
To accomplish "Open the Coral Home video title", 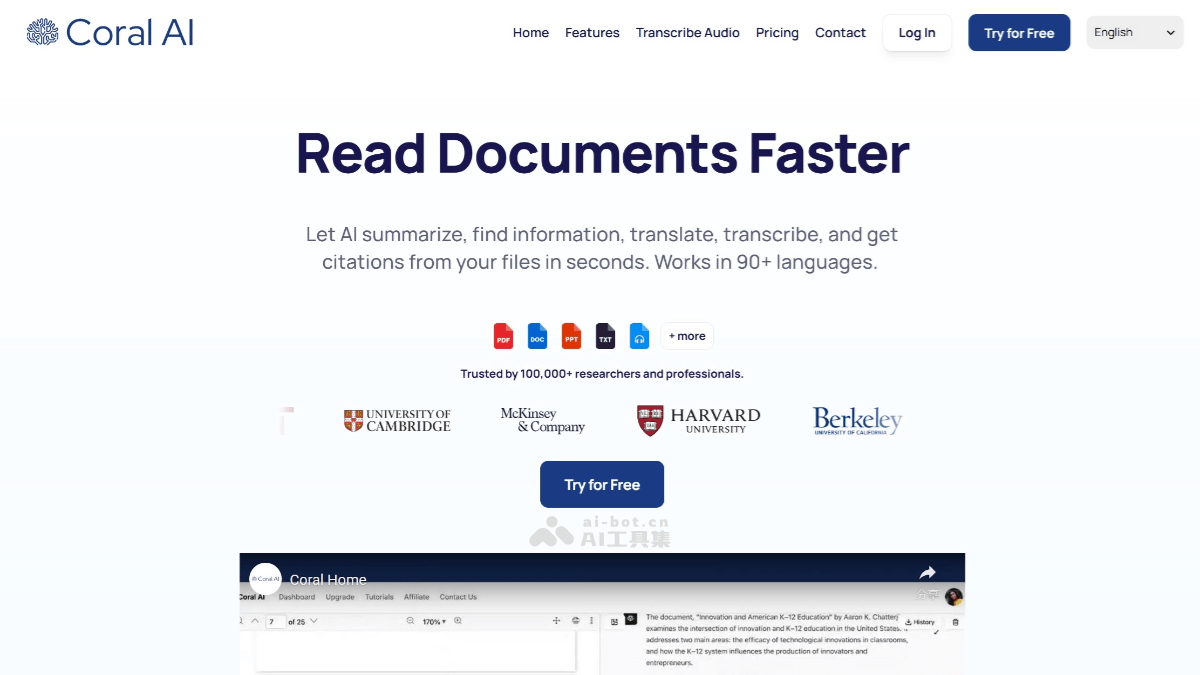I will (x=328, y=580).
